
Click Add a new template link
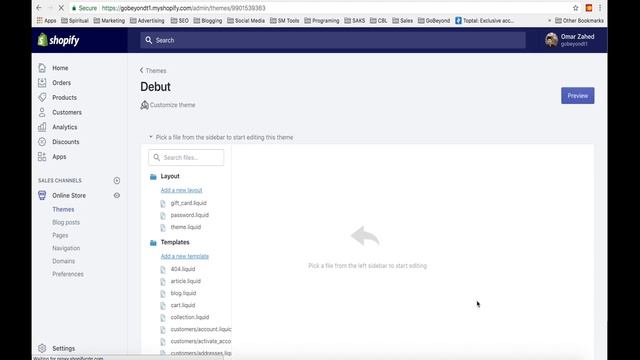(x=184, y=256)
